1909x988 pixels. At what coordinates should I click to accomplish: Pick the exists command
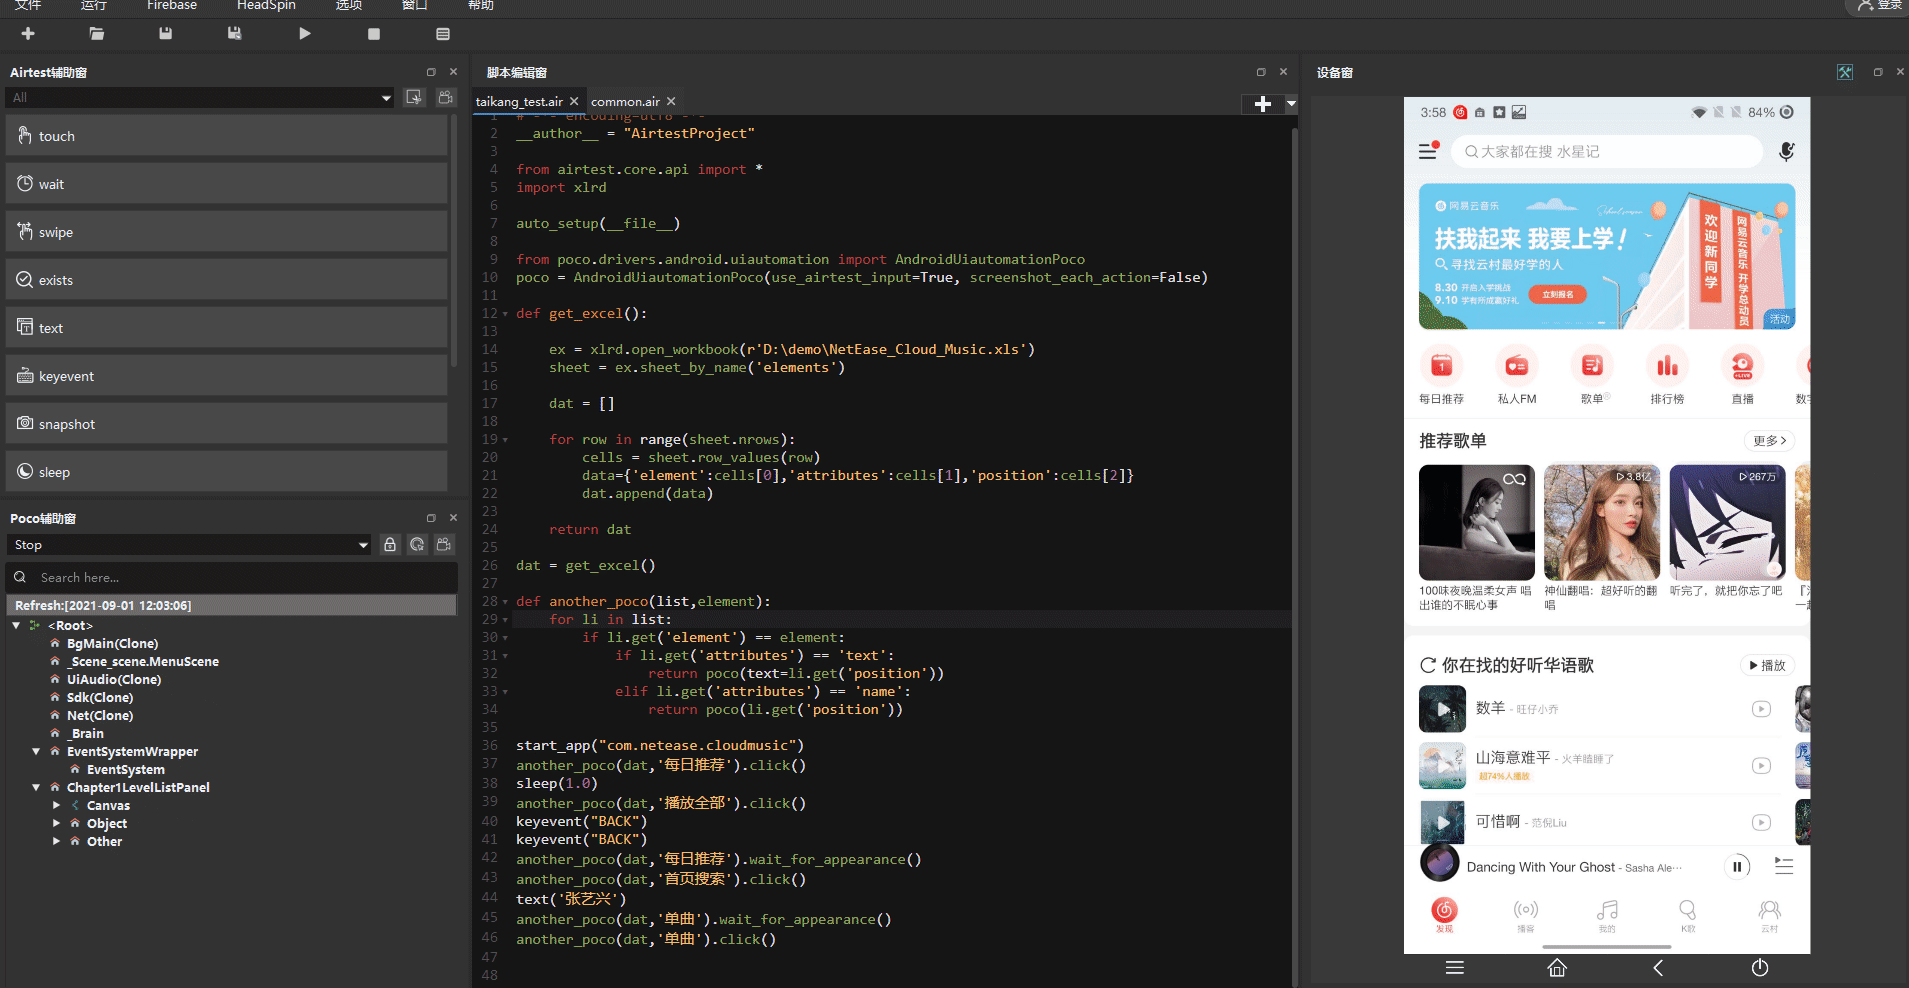226,280
